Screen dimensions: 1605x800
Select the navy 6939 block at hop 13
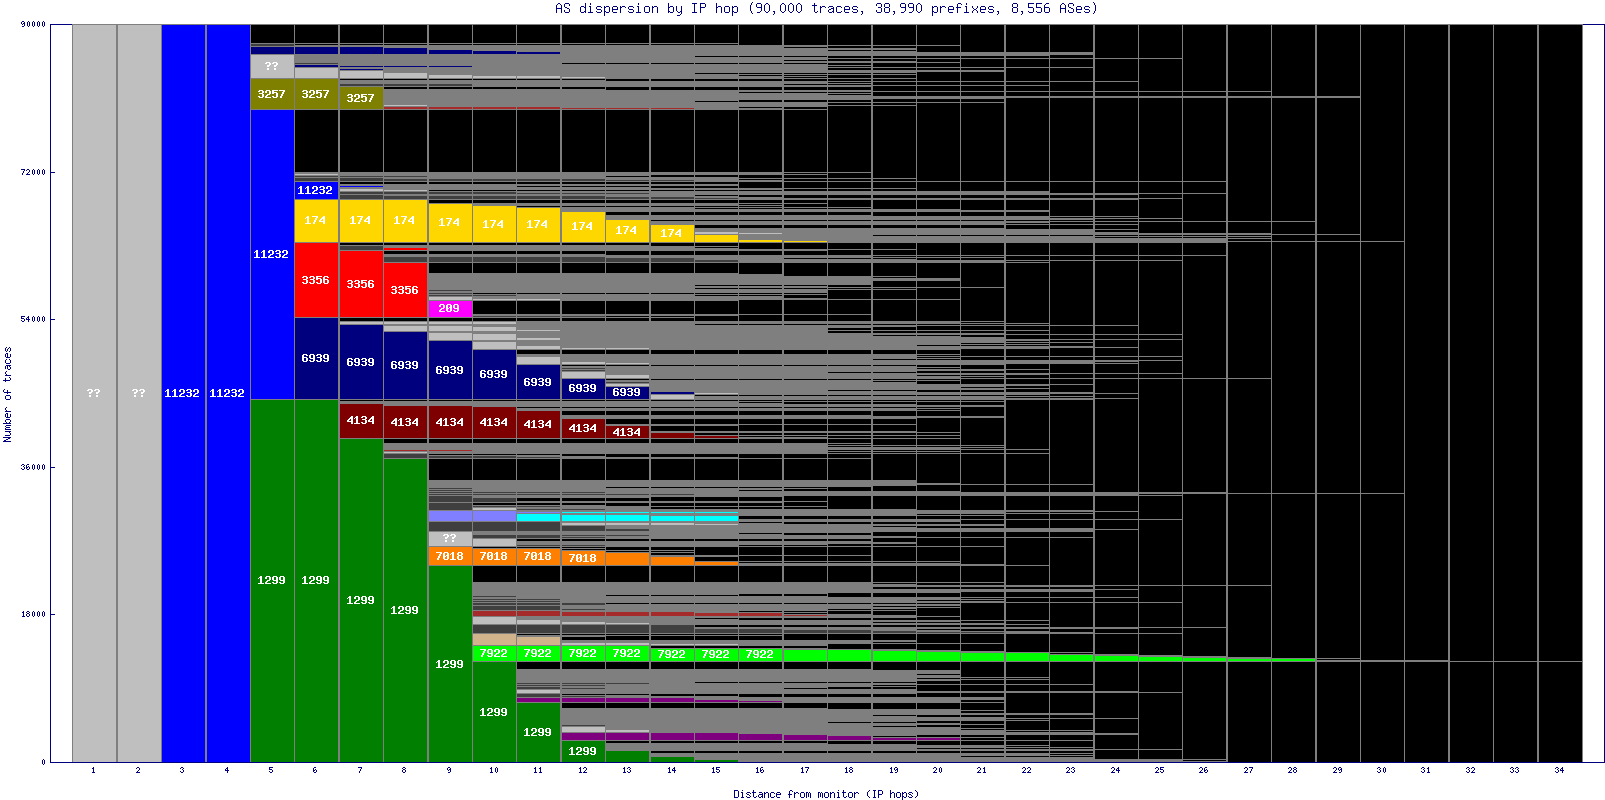pyautogui.click(x=627, y=392)
